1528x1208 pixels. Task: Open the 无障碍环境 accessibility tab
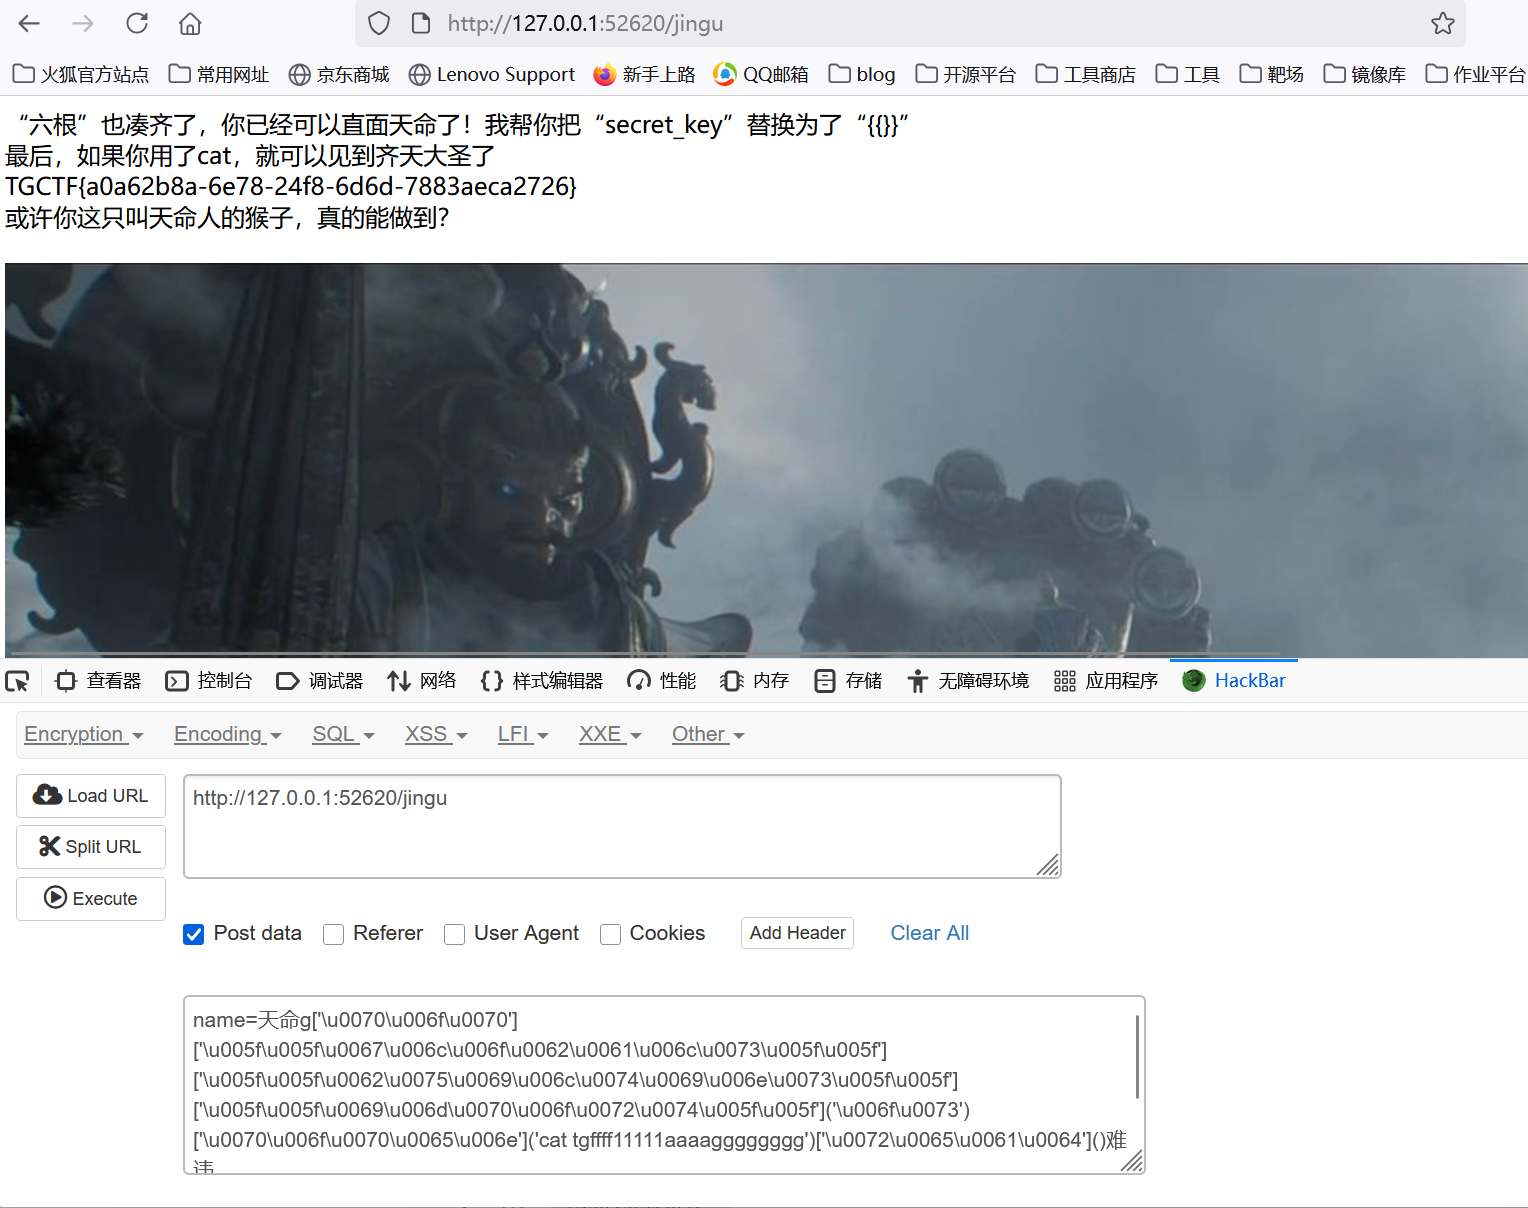[968, 681]
